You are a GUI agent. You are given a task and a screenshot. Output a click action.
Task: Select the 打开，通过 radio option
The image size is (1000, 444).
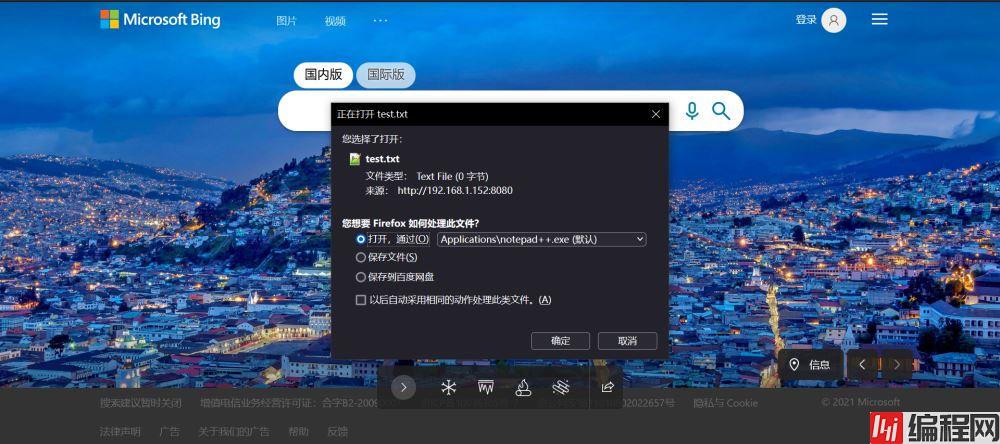point(361,239)
